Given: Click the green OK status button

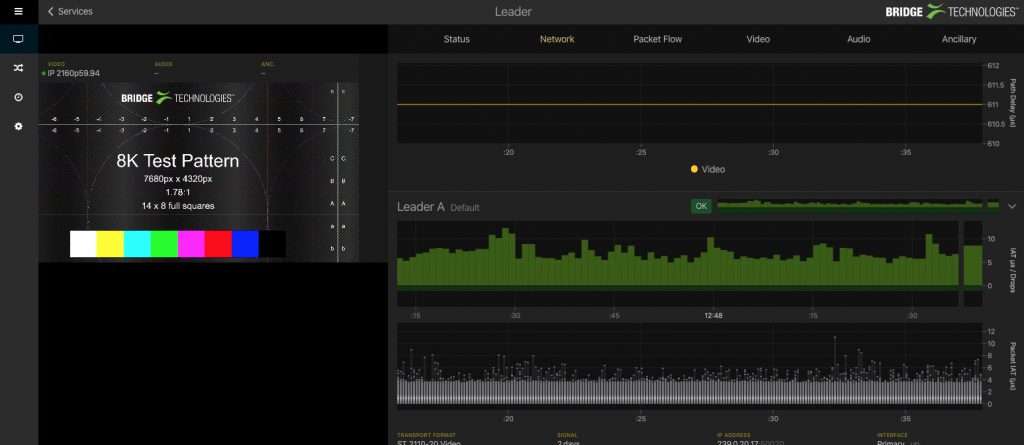Looking at the screenshot, I should point(701,206).
